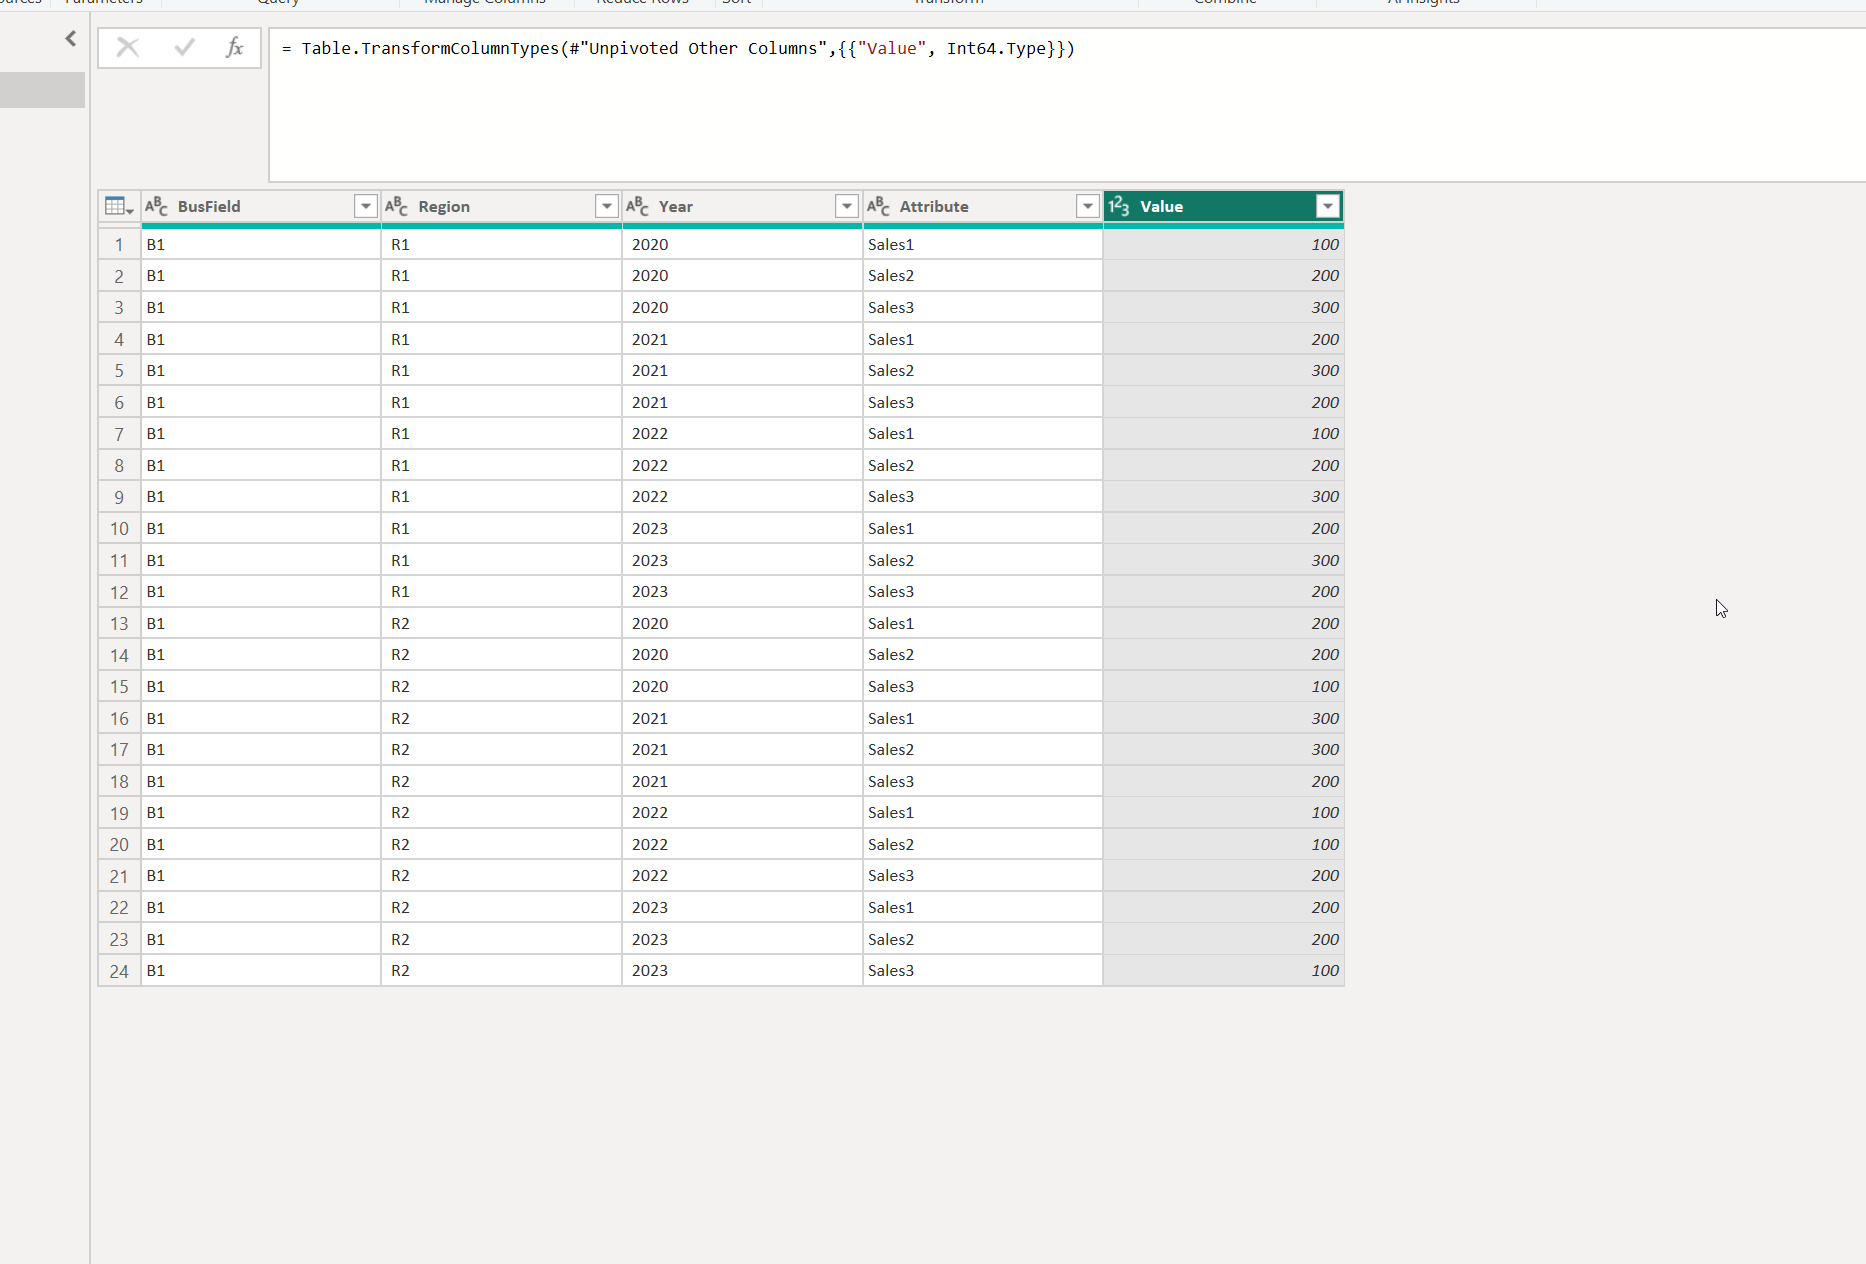Viewport: 1866px width, 1264px height.
Task: Open Value column filter dropdown
Action: click(1328, 206)
